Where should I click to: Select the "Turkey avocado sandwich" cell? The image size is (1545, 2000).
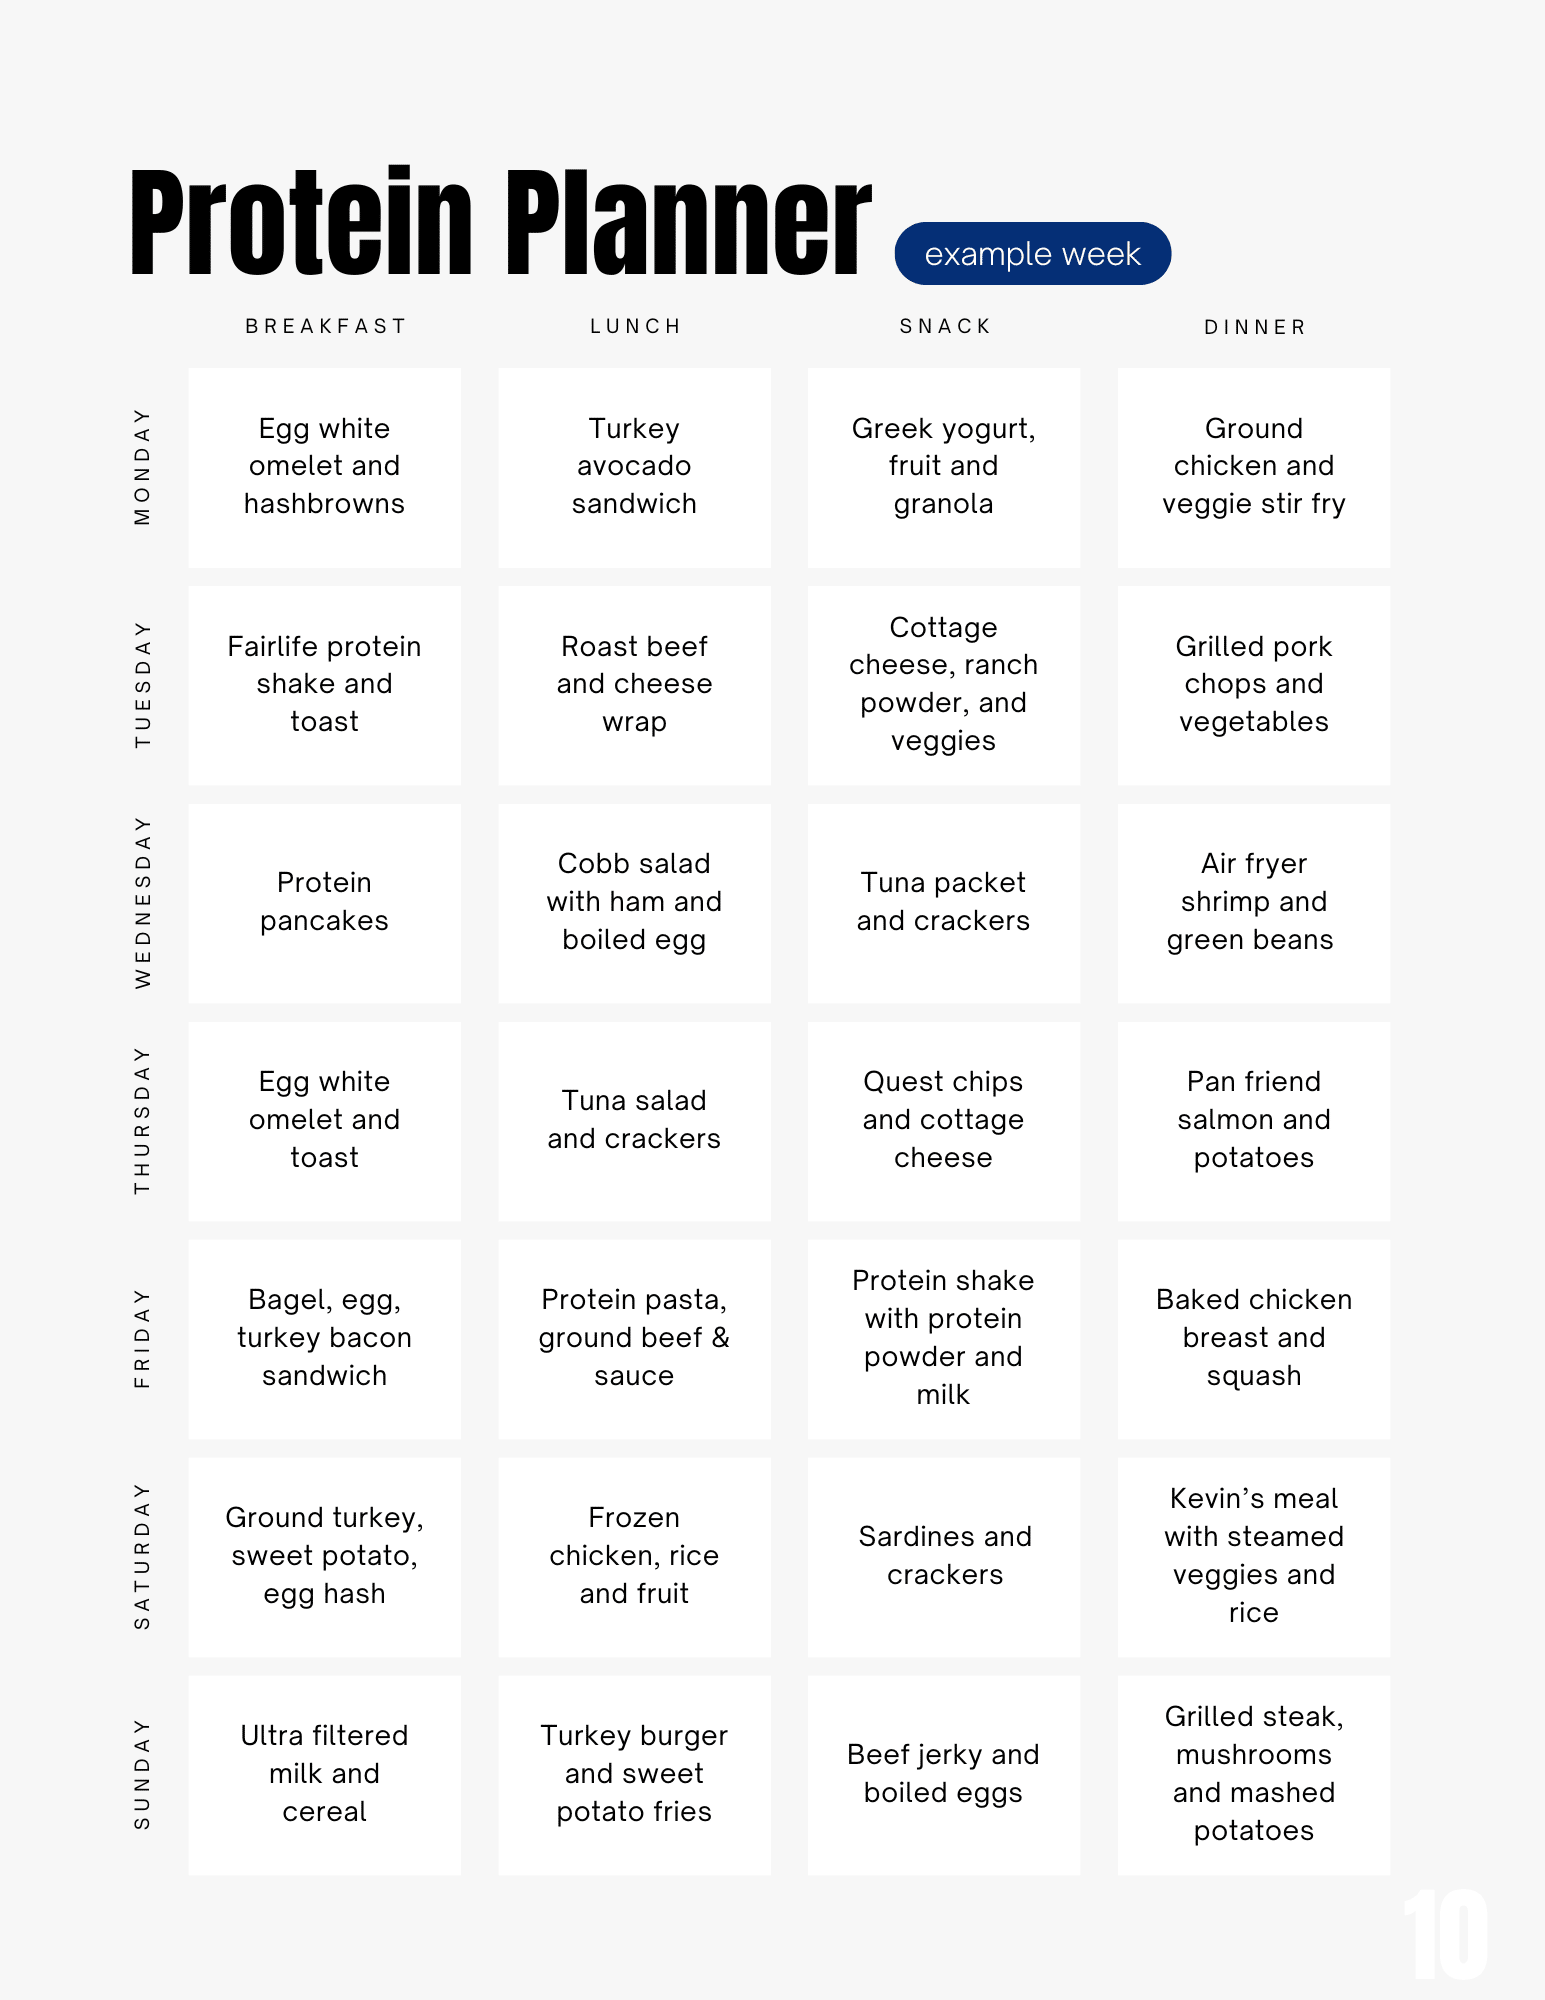tap(634, 467)
